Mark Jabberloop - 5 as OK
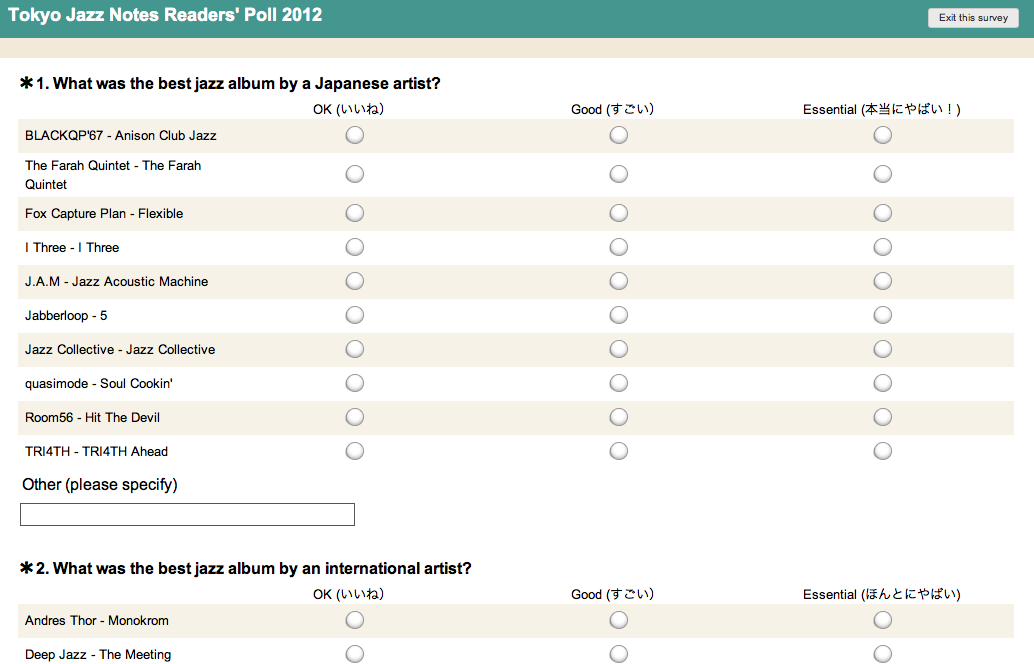This screenshot has height=664, width=1034. 355,315
